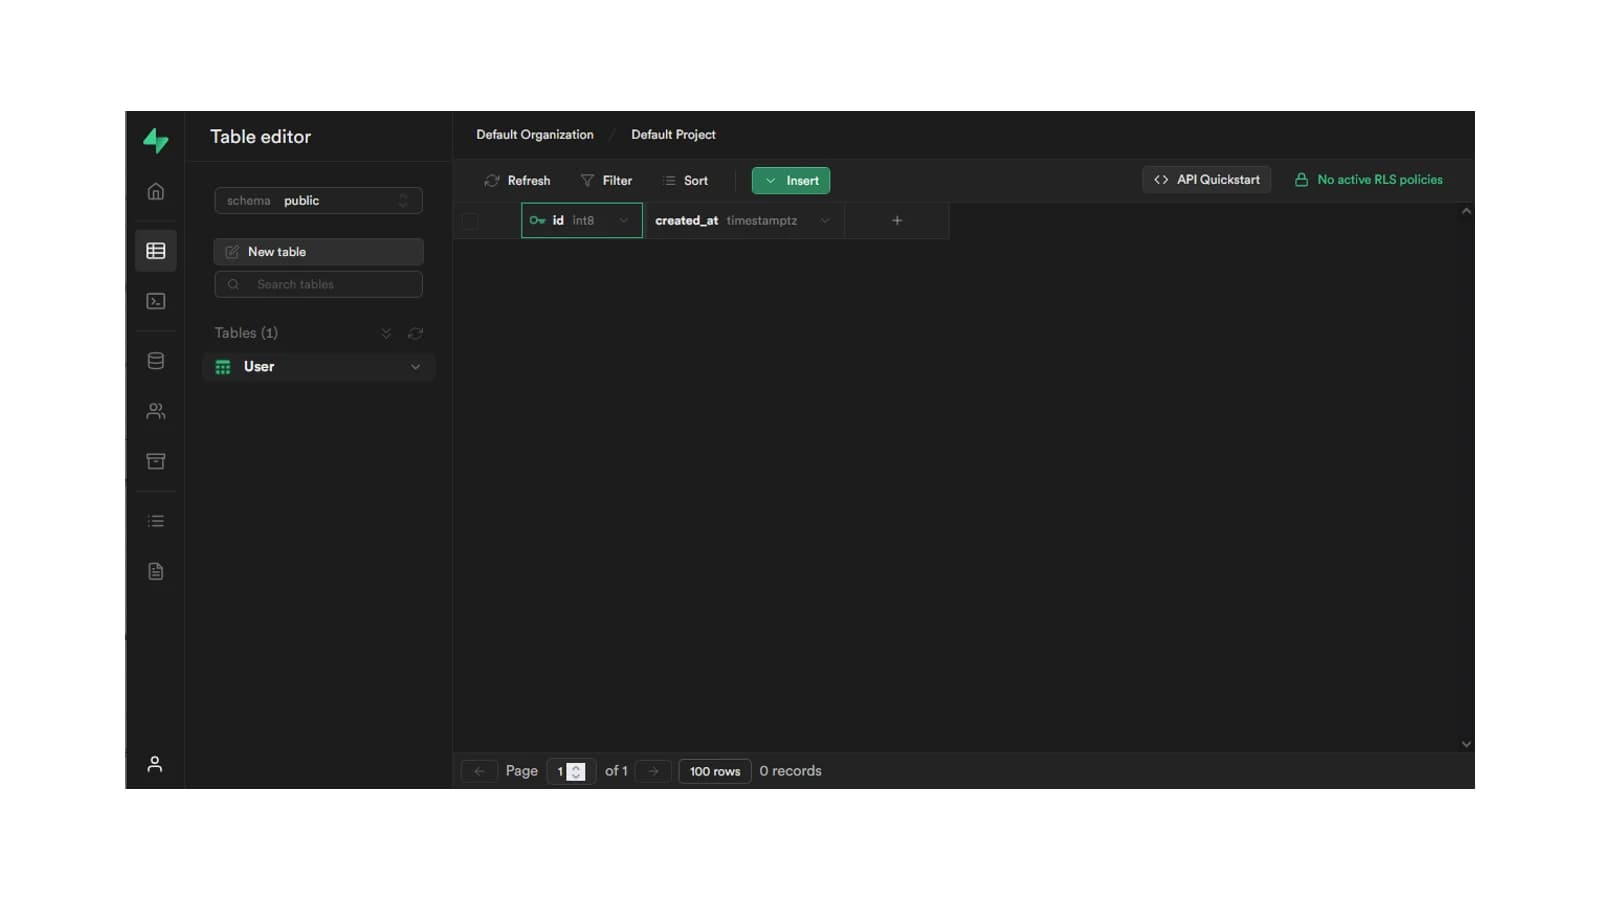Viewport: 1600px width, 900px height.
Task: Select all rows header checkbox
Action: (x=470, y=221)
